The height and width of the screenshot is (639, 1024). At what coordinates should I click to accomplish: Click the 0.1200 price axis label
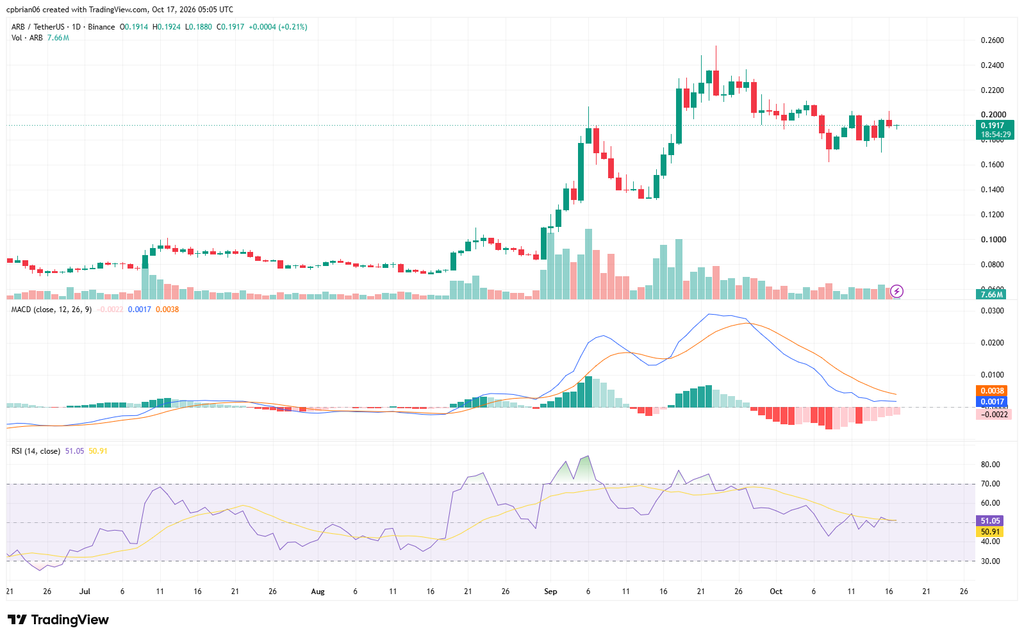pyautogui.click(x=992, y=214)
